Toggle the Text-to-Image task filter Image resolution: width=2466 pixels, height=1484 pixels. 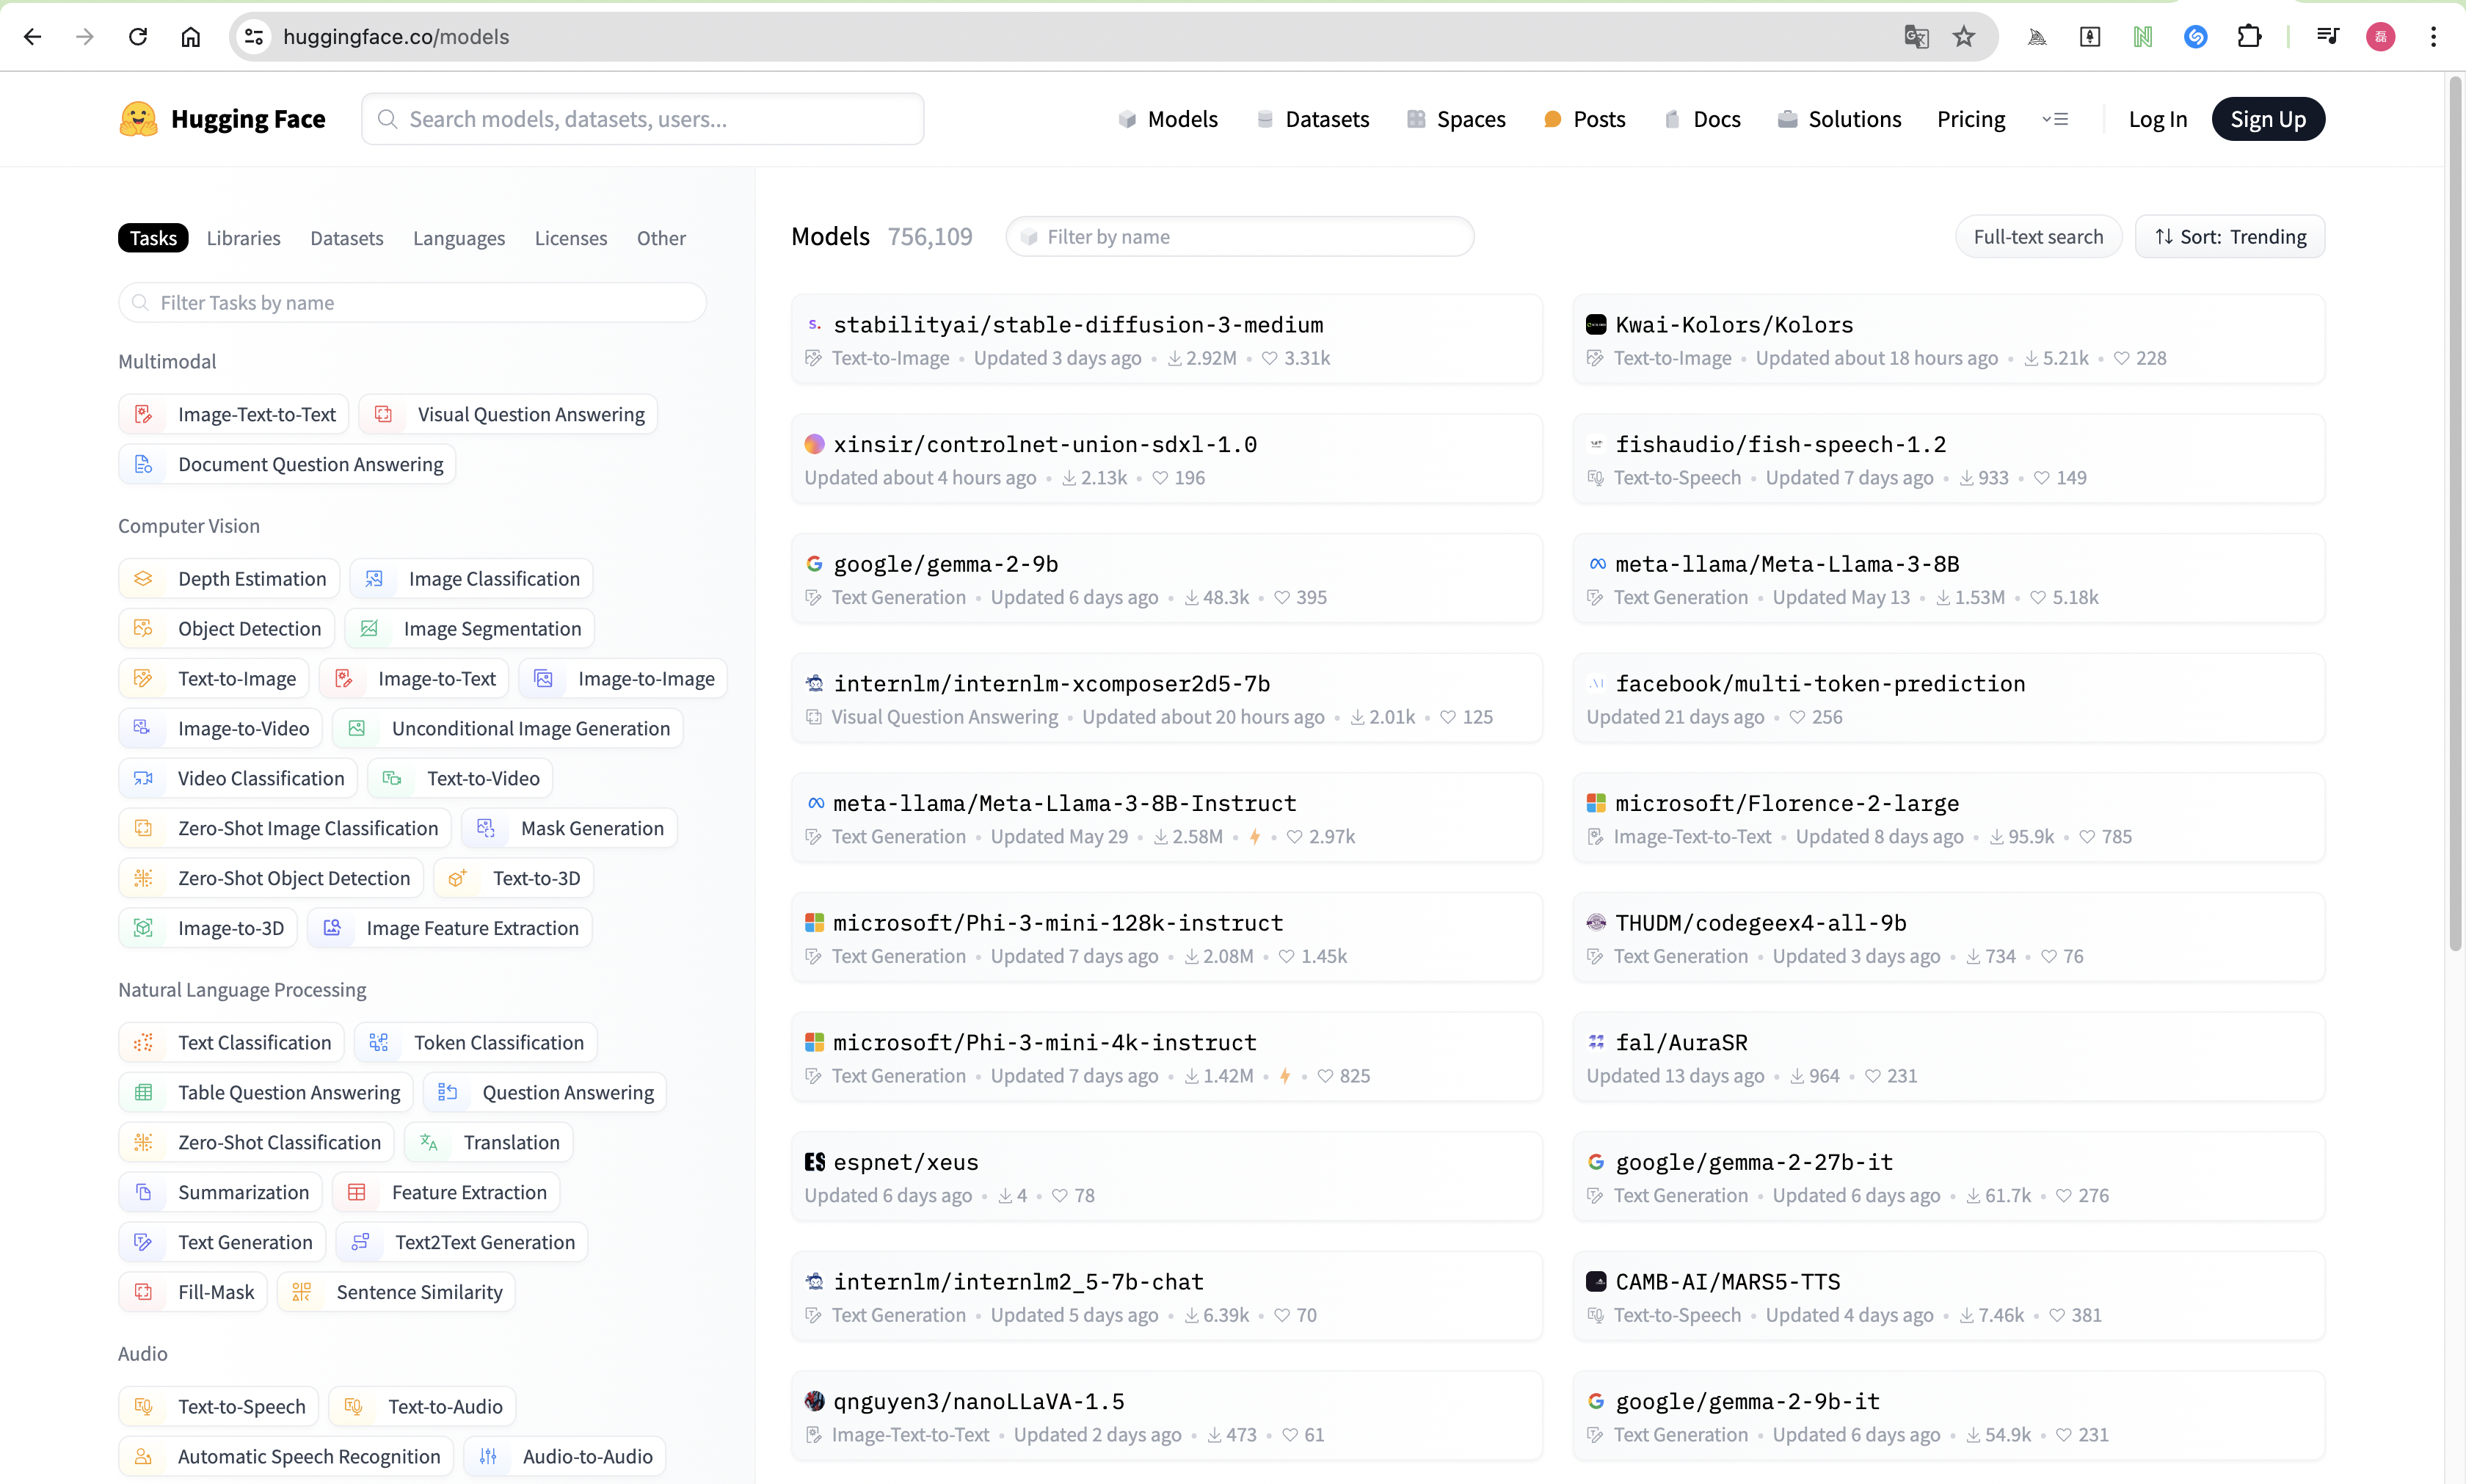[x=214, y=679]
